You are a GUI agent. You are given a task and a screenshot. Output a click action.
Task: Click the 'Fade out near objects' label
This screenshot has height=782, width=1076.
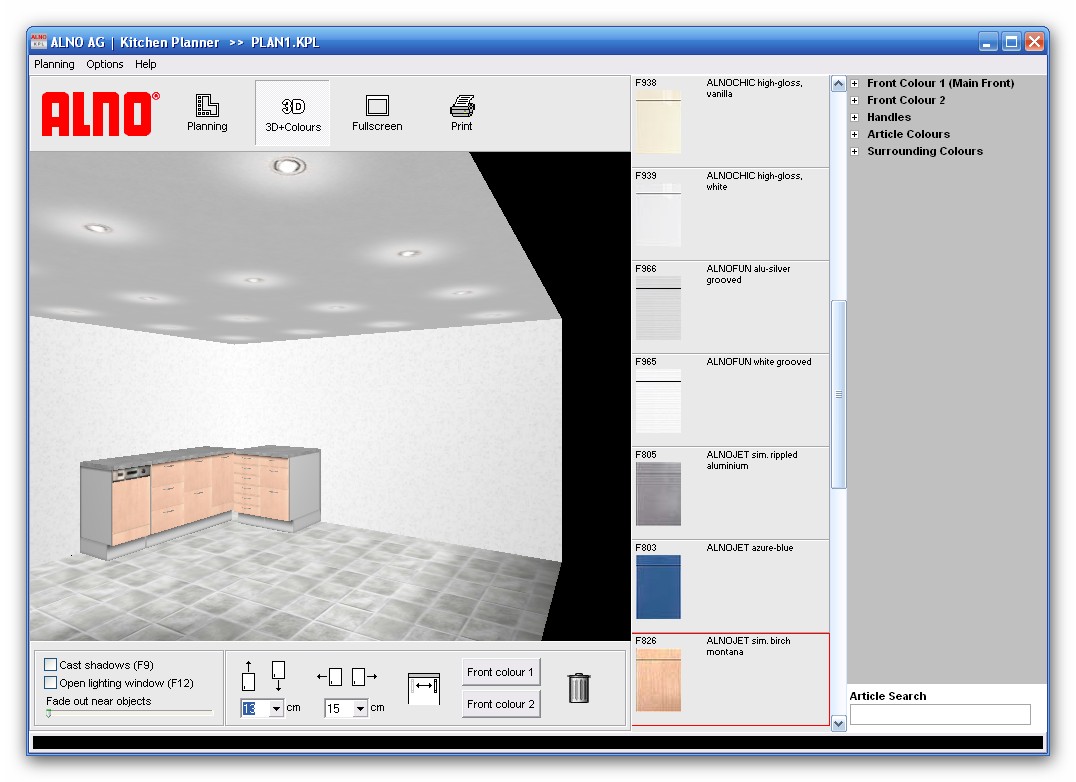[x=98, y=701]
